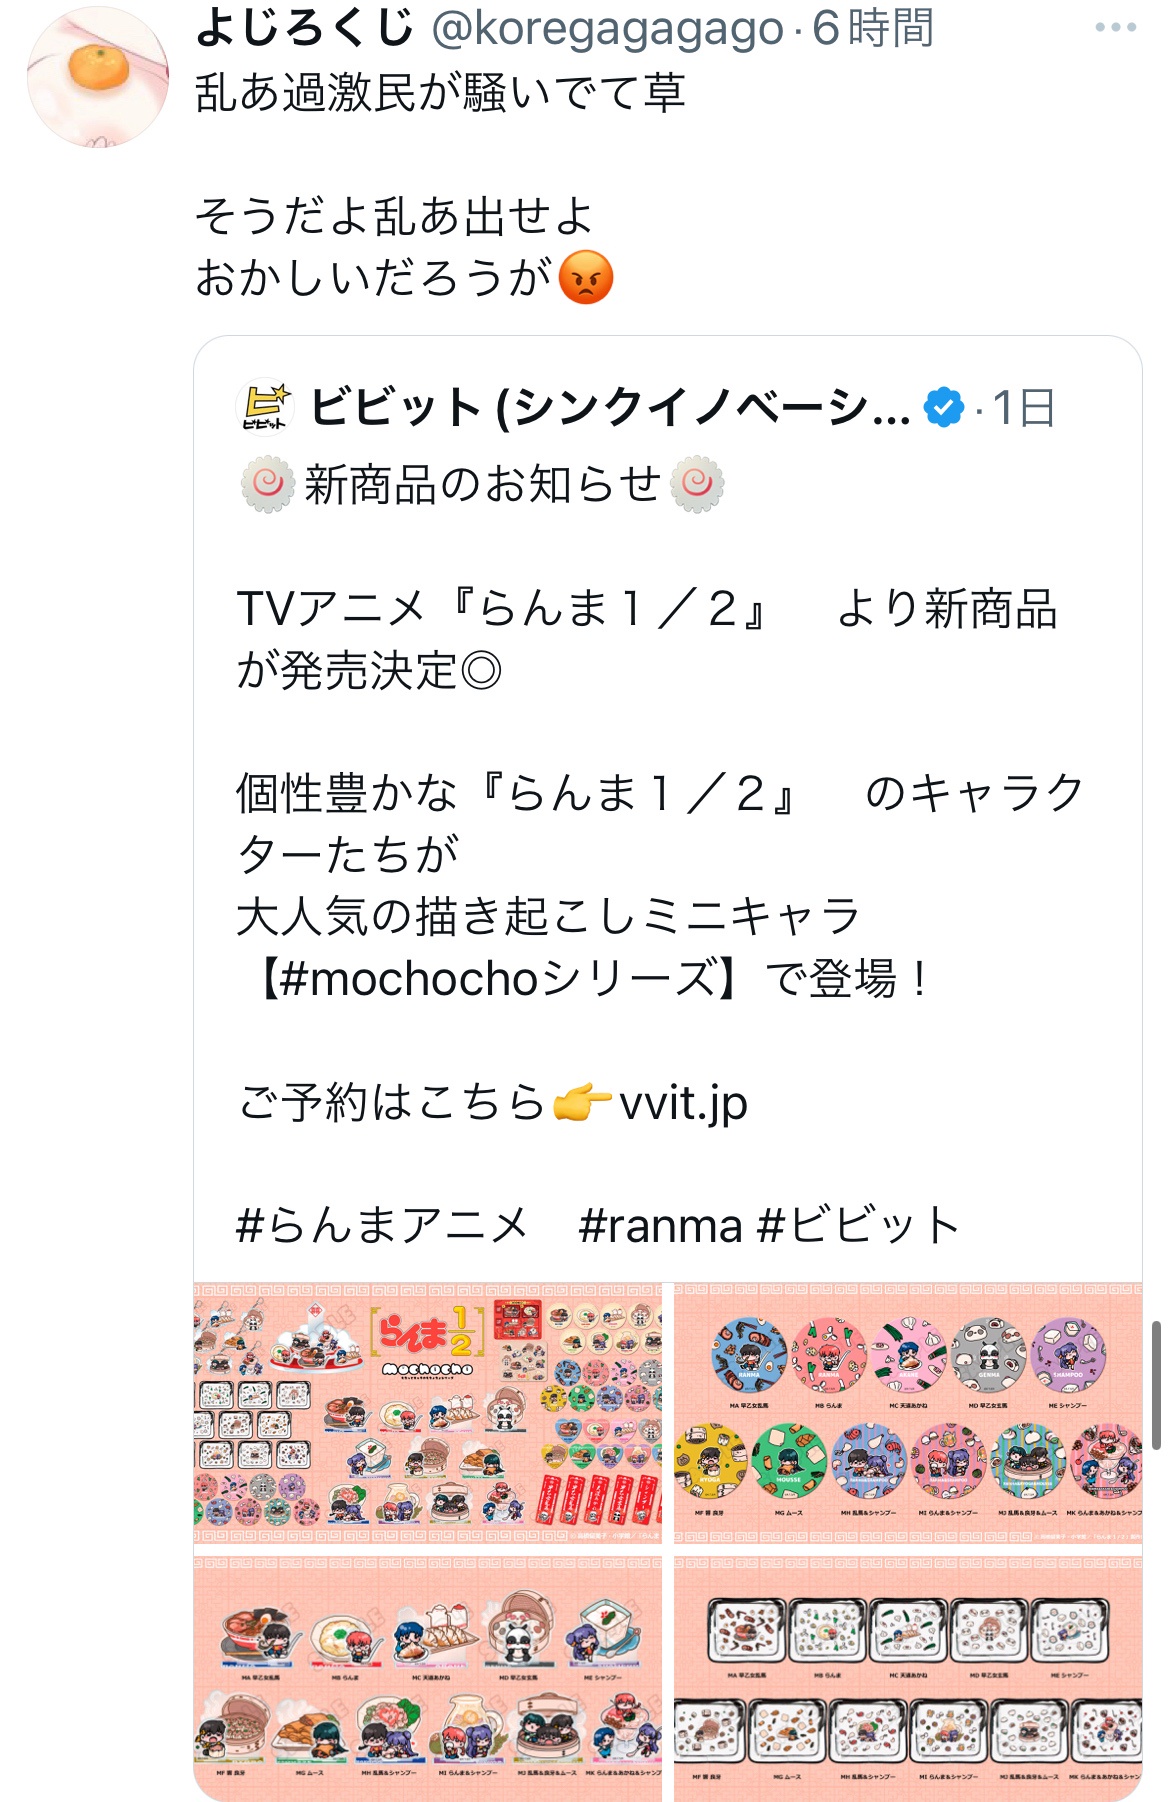Tap the left narutomaki emoji beside 新商品のお知らせ
Viewport: 1170px width, 1802px height.
pyautogui.click(x=267, y=485)
